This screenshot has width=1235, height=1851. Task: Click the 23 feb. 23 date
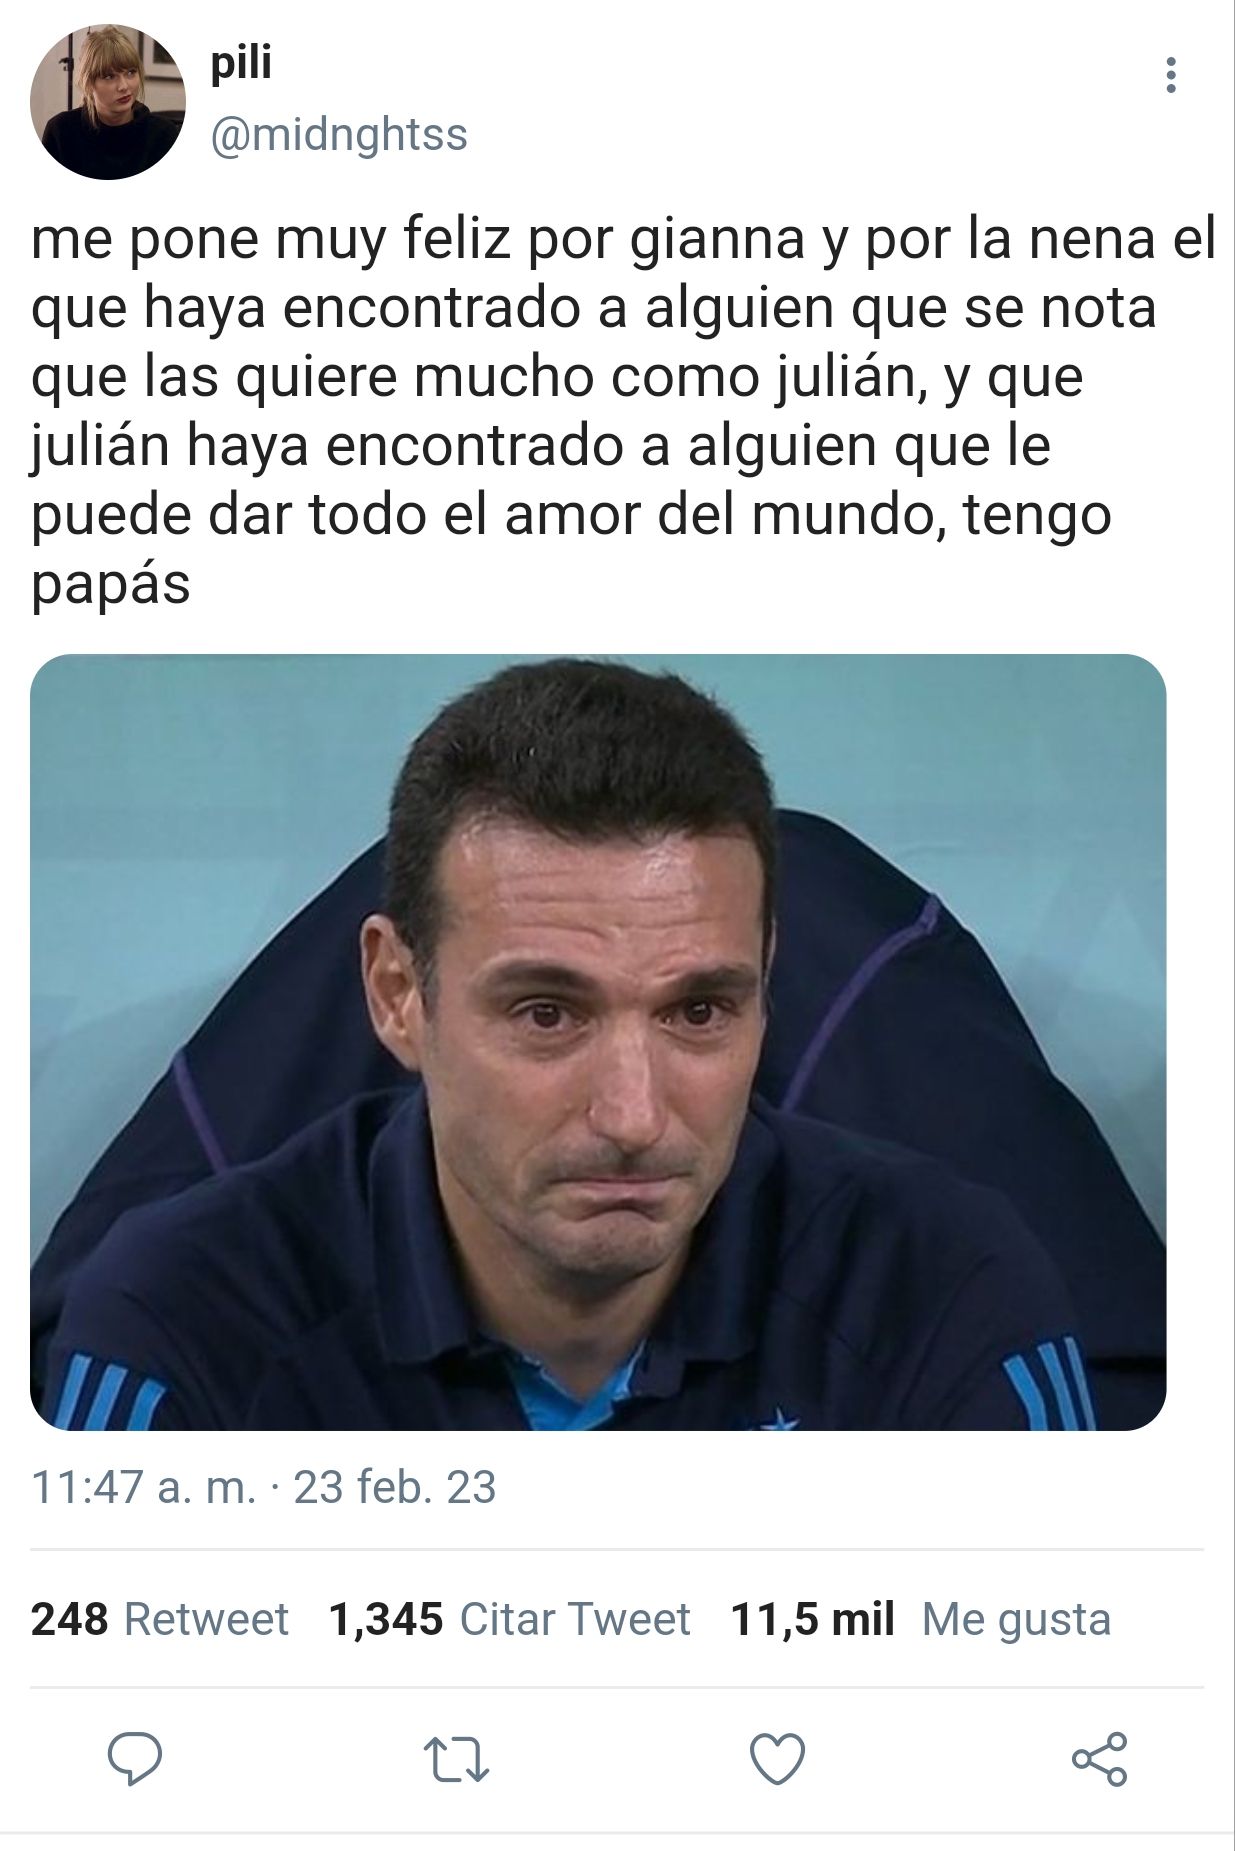point(395,1487)
